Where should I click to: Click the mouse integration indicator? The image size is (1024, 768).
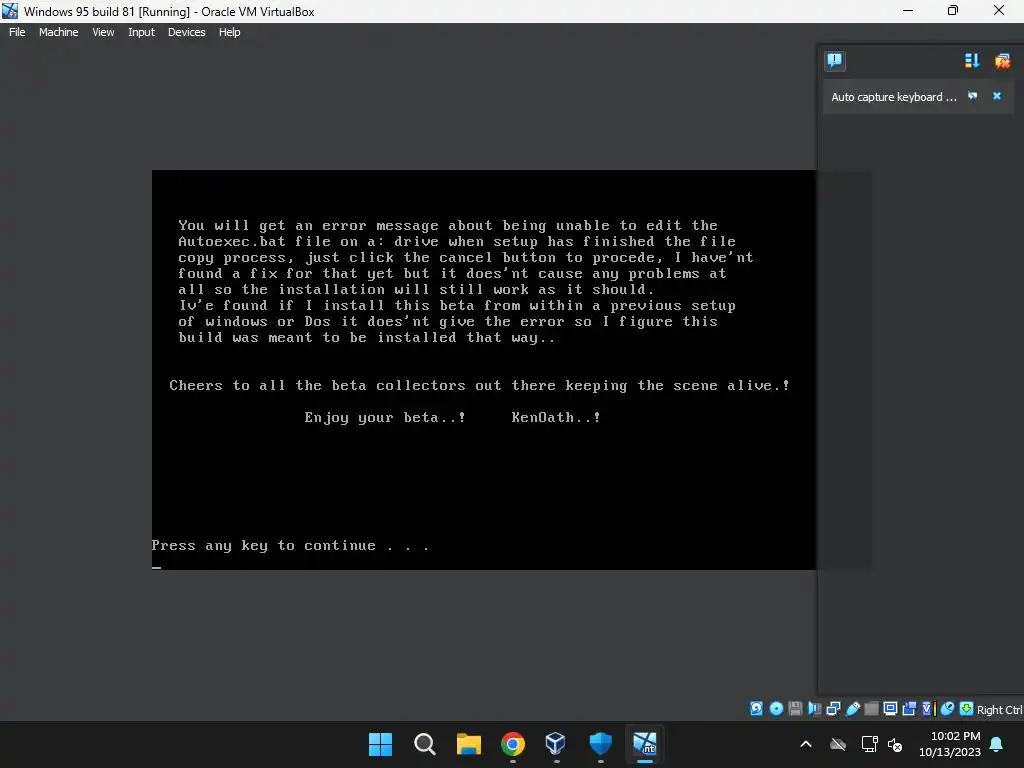(948, 709)
